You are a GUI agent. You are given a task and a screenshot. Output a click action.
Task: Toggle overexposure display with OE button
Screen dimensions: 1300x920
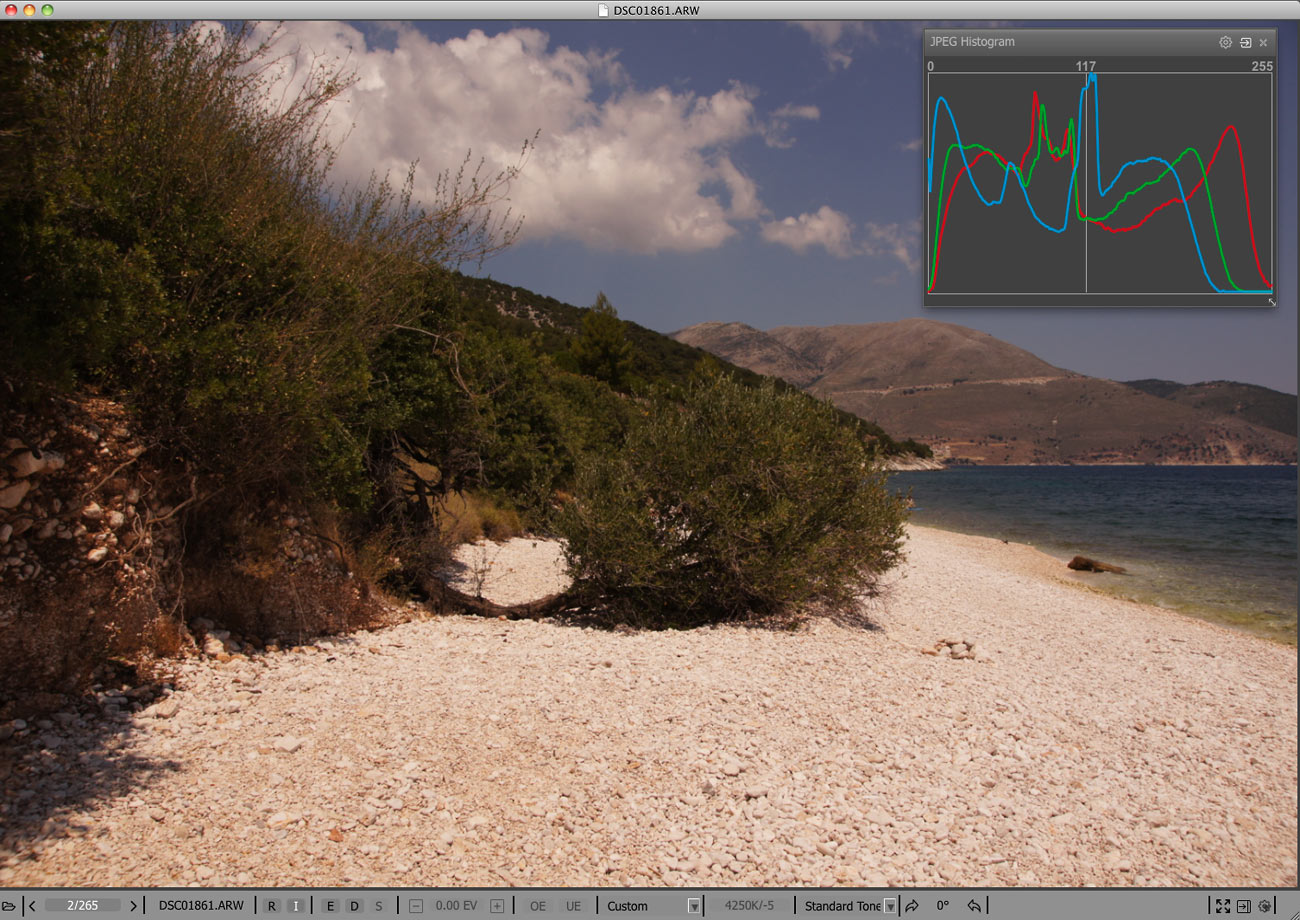tap(538, 906)
